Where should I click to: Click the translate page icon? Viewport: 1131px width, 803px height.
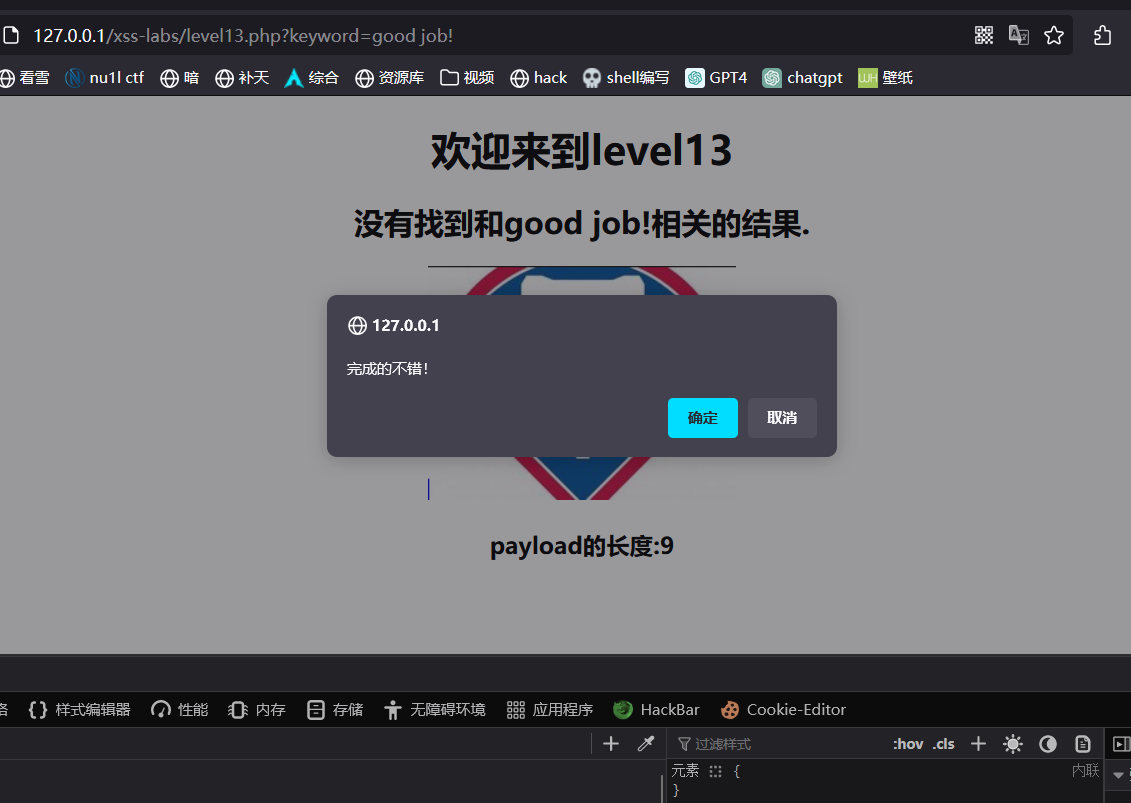tap(1018, 35)
